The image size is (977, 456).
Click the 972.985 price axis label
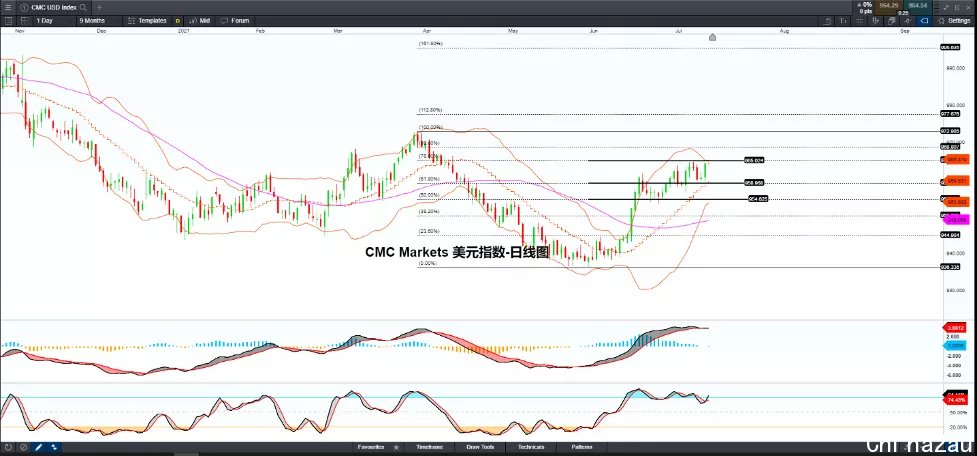(950, 131)
